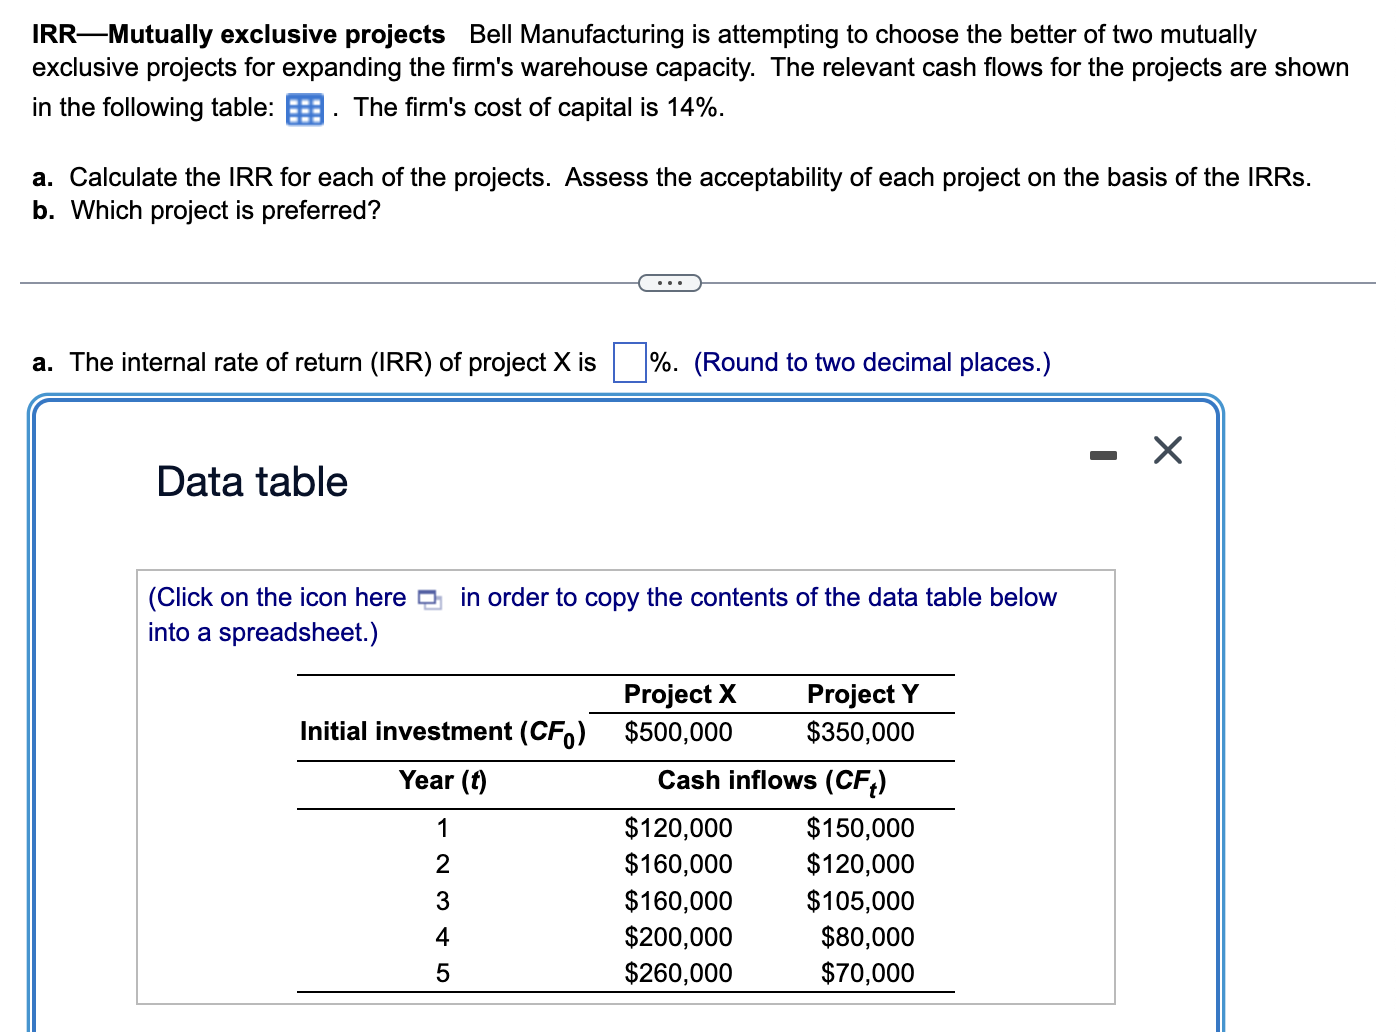This screenshot has width=1396, height=1032.
Task: Click the Project Y $350,000 initial investment cell
Action: (x=860, y=731)
